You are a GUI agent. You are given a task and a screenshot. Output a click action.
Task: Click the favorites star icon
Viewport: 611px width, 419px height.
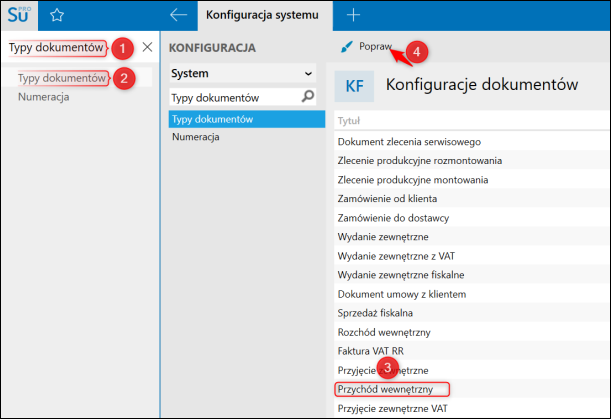(57, 15)
